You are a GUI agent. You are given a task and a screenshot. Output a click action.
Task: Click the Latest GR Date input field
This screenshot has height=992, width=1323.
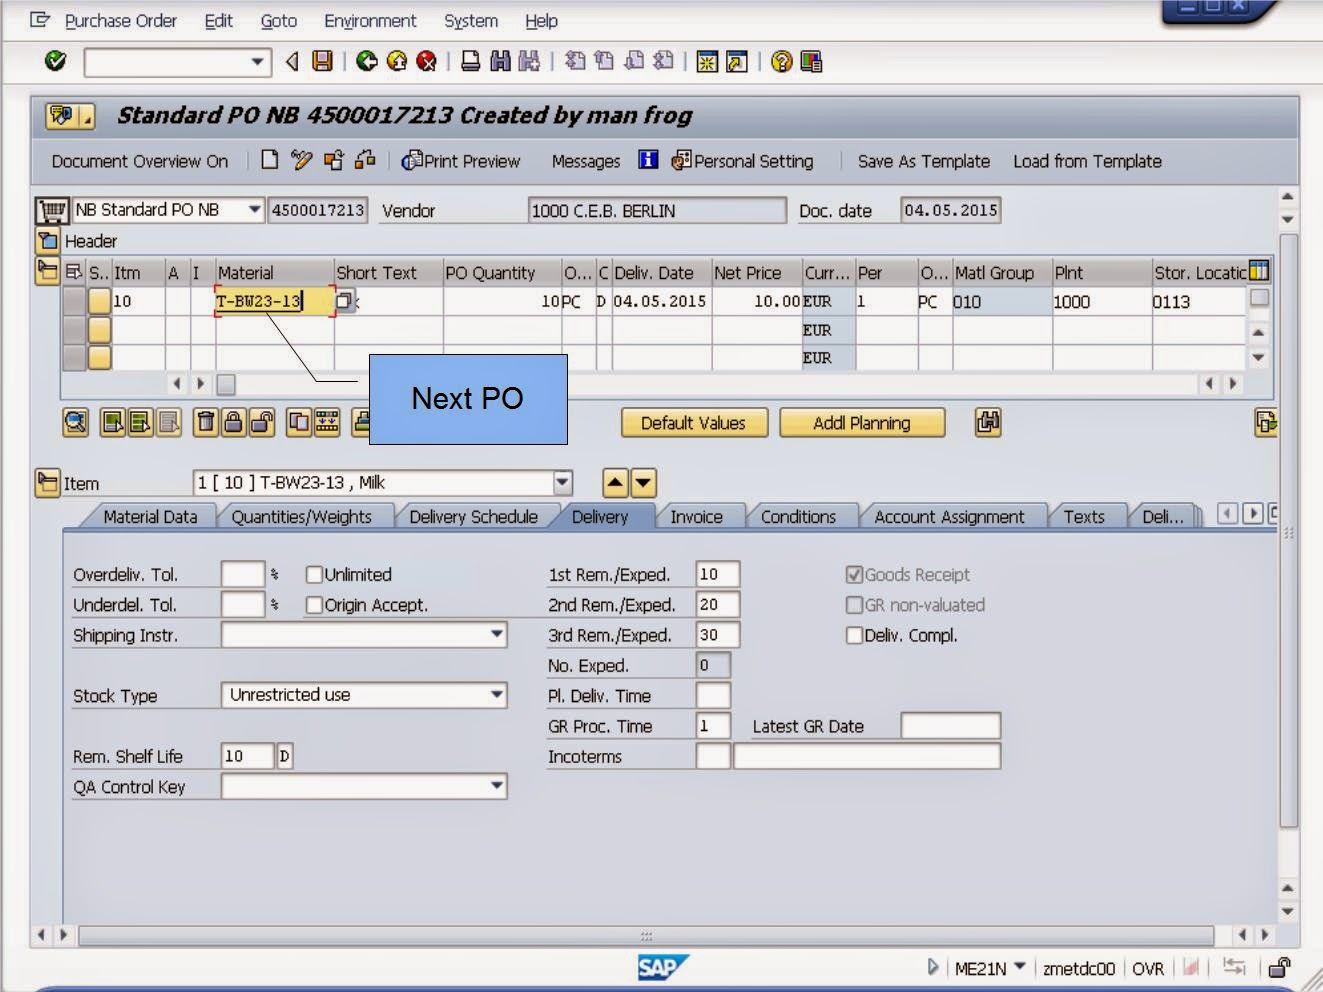950,725
